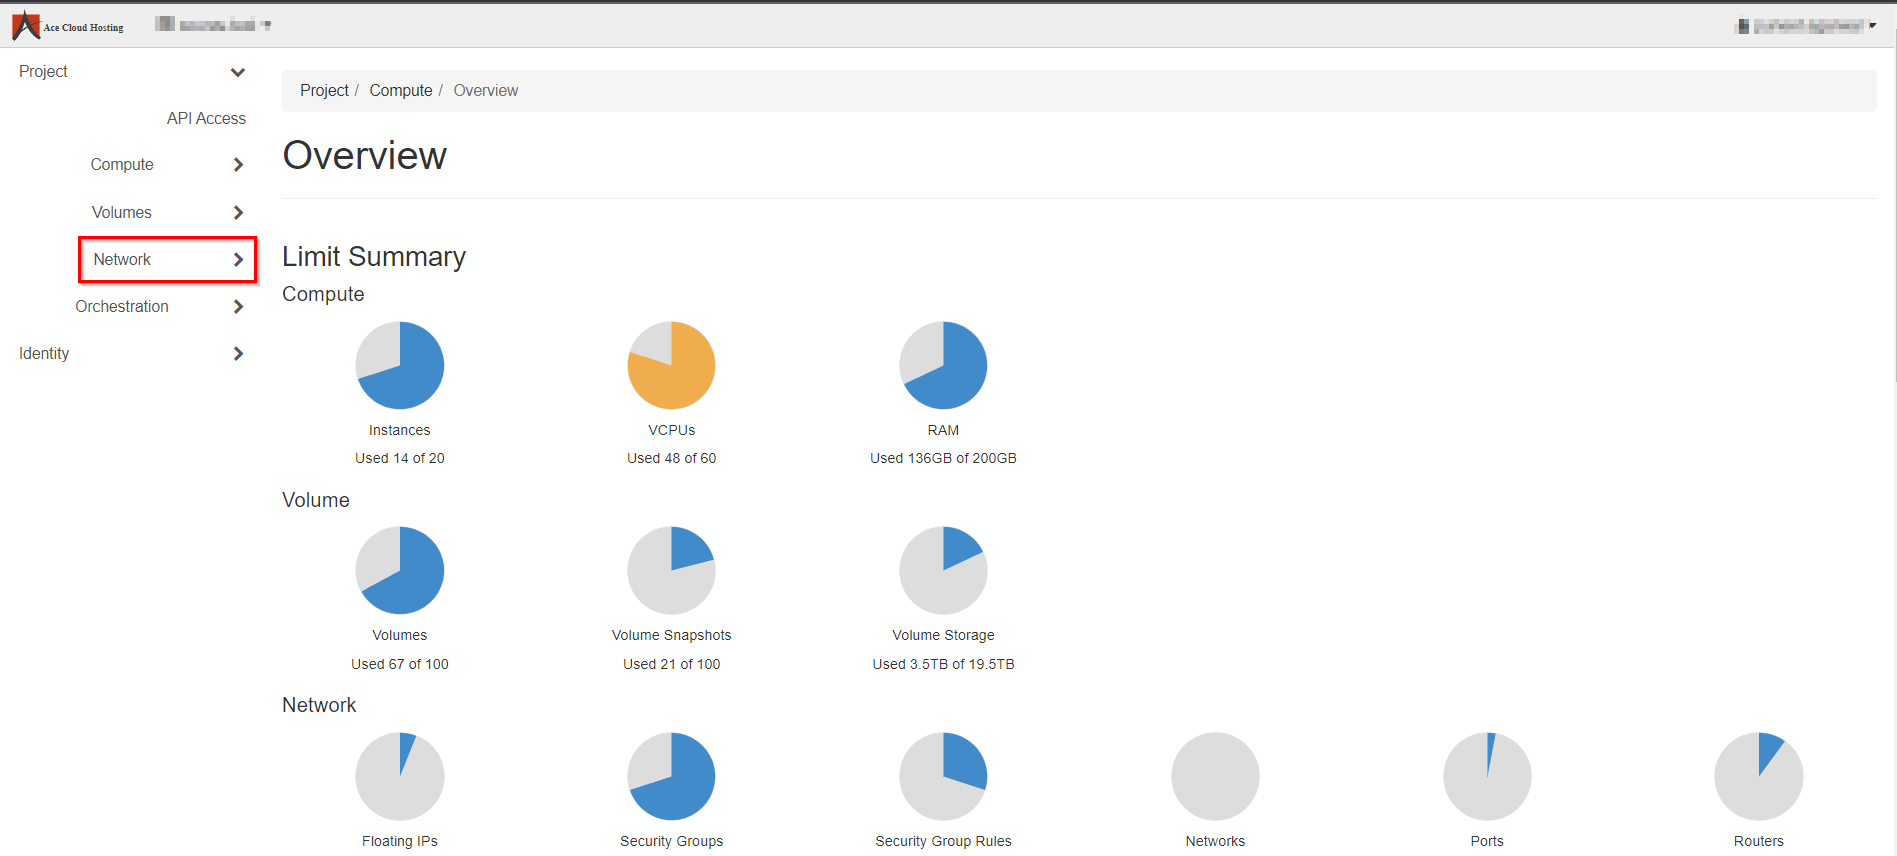This screenshot has height=856, width=1897.
Task: Open the user account dropdown menu
Action: [1808, 26]
